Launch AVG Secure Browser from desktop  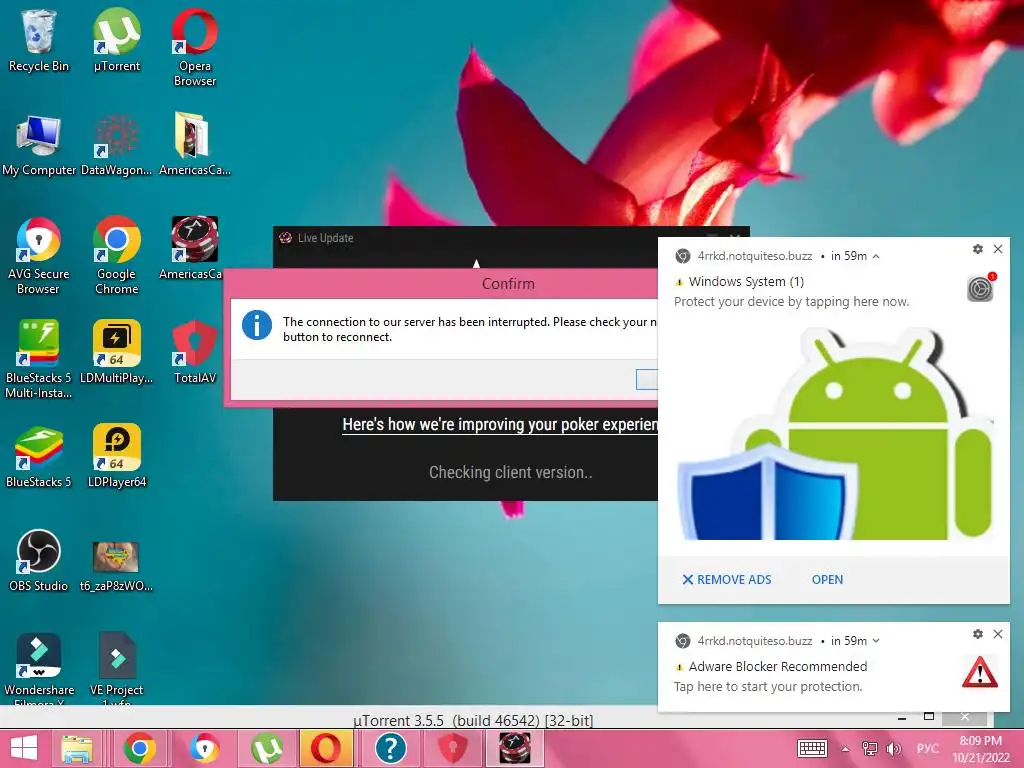click(x=39, y=255)
